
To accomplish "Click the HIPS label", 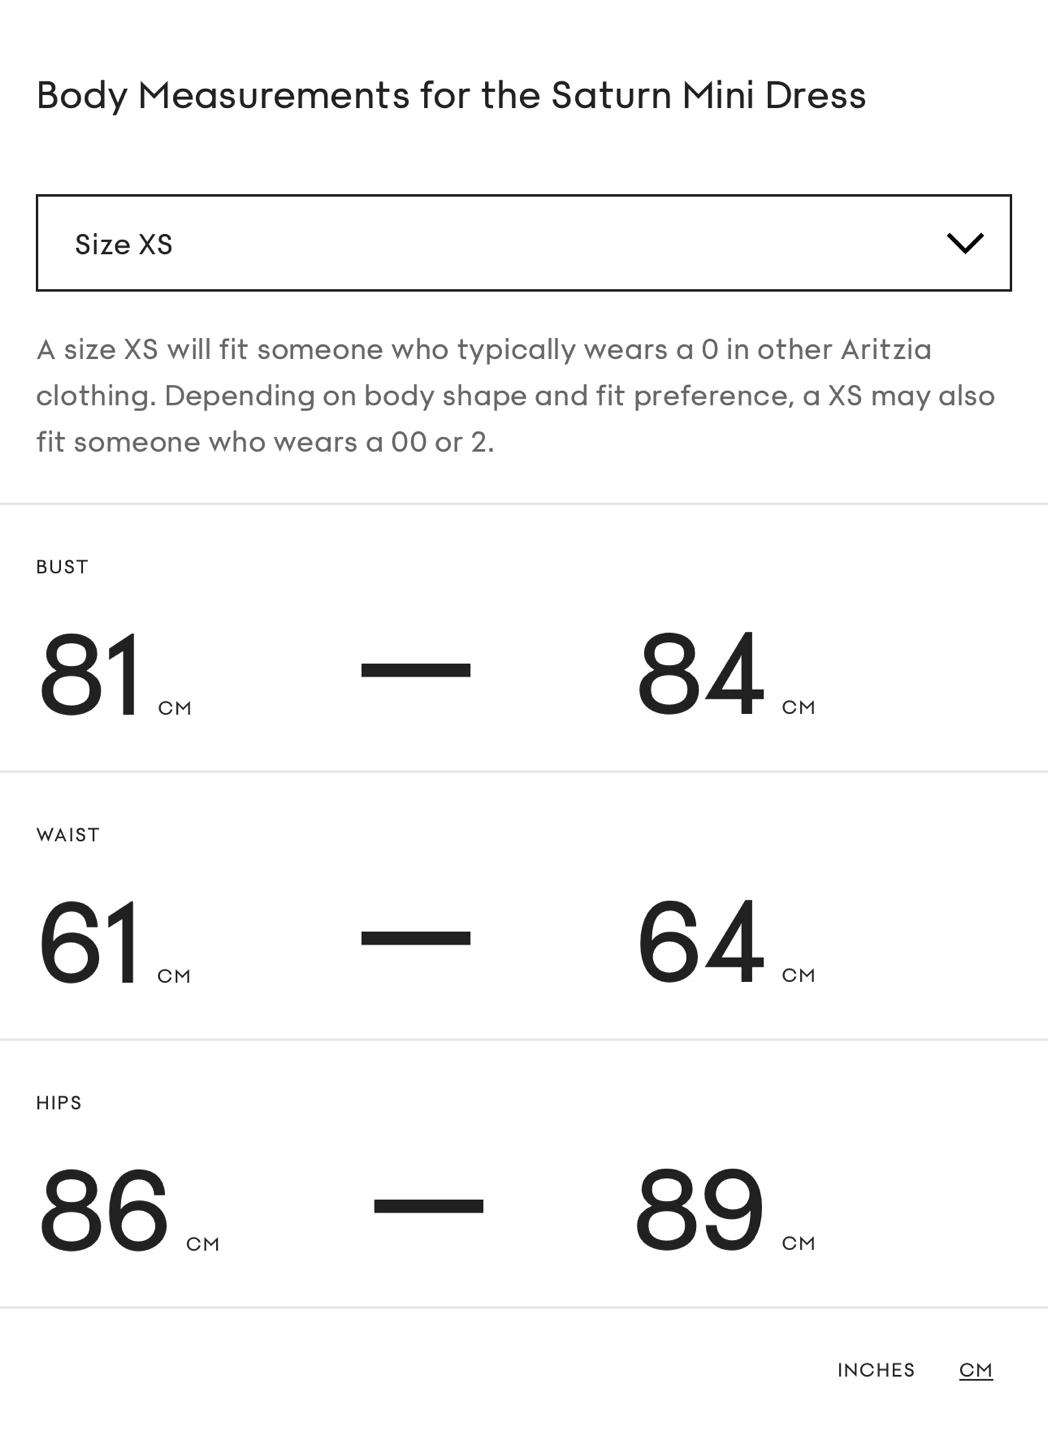I will pos(59,1103).
